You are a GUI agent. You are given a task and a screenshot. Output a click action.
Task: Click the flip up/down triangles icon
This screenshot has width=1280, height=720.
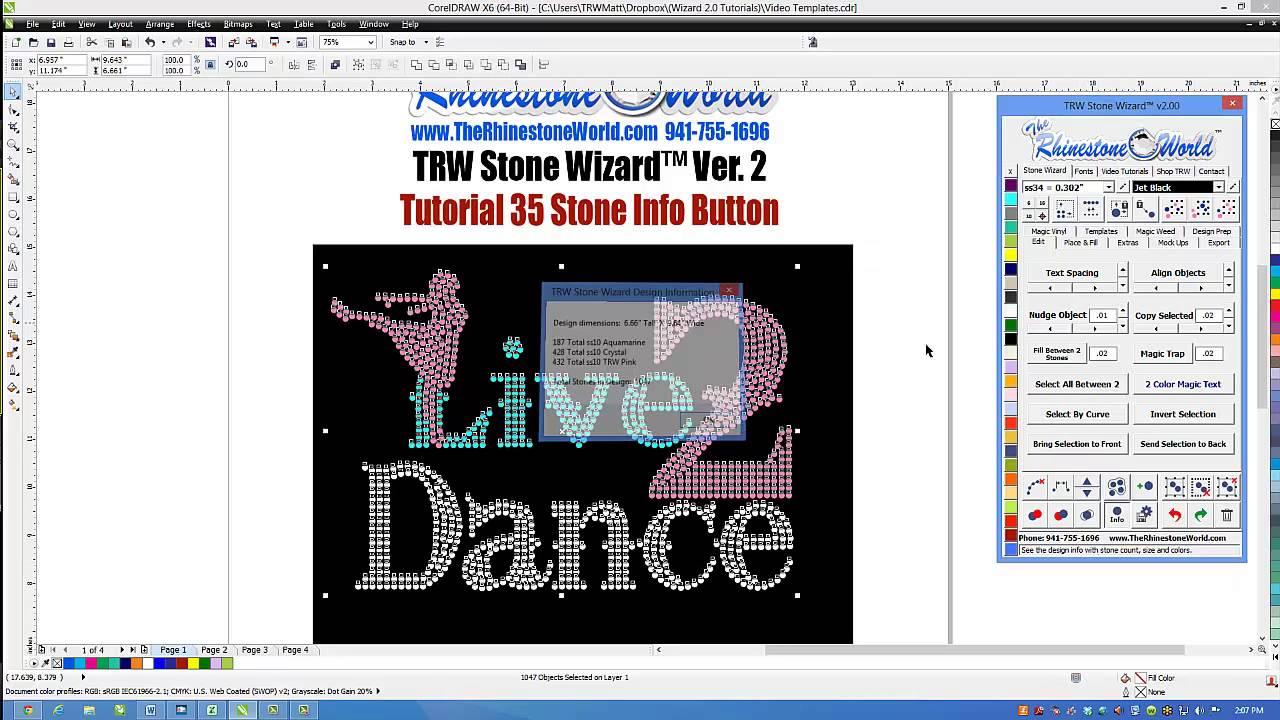click(1087, 487)
